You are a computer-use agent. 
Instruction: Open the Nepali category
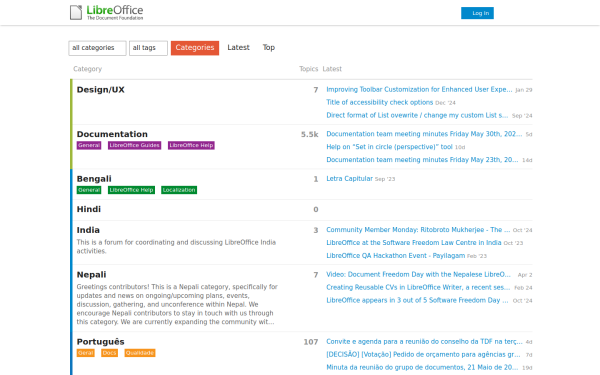91,275
